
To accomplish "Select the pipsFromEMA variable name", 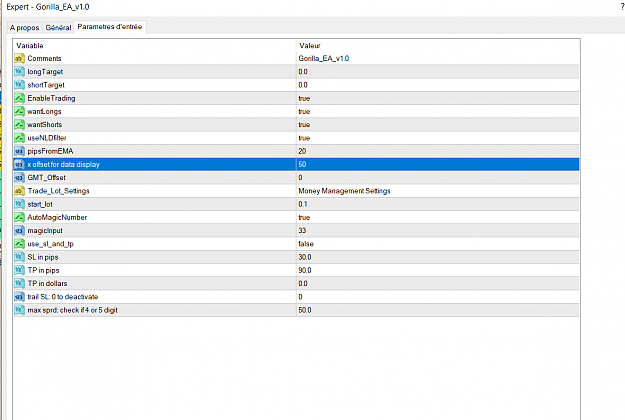I will (x=50, y=151).
